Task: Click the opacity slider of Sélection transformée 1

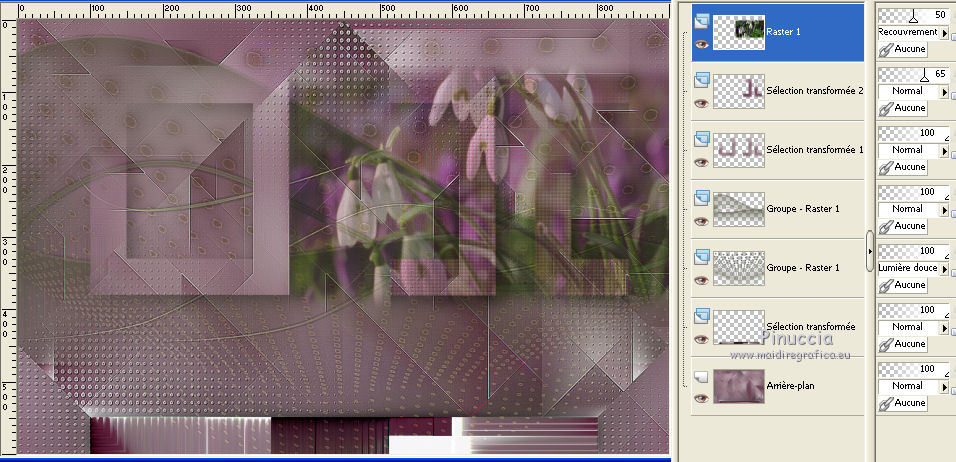Action: click(x=913, y=133)
